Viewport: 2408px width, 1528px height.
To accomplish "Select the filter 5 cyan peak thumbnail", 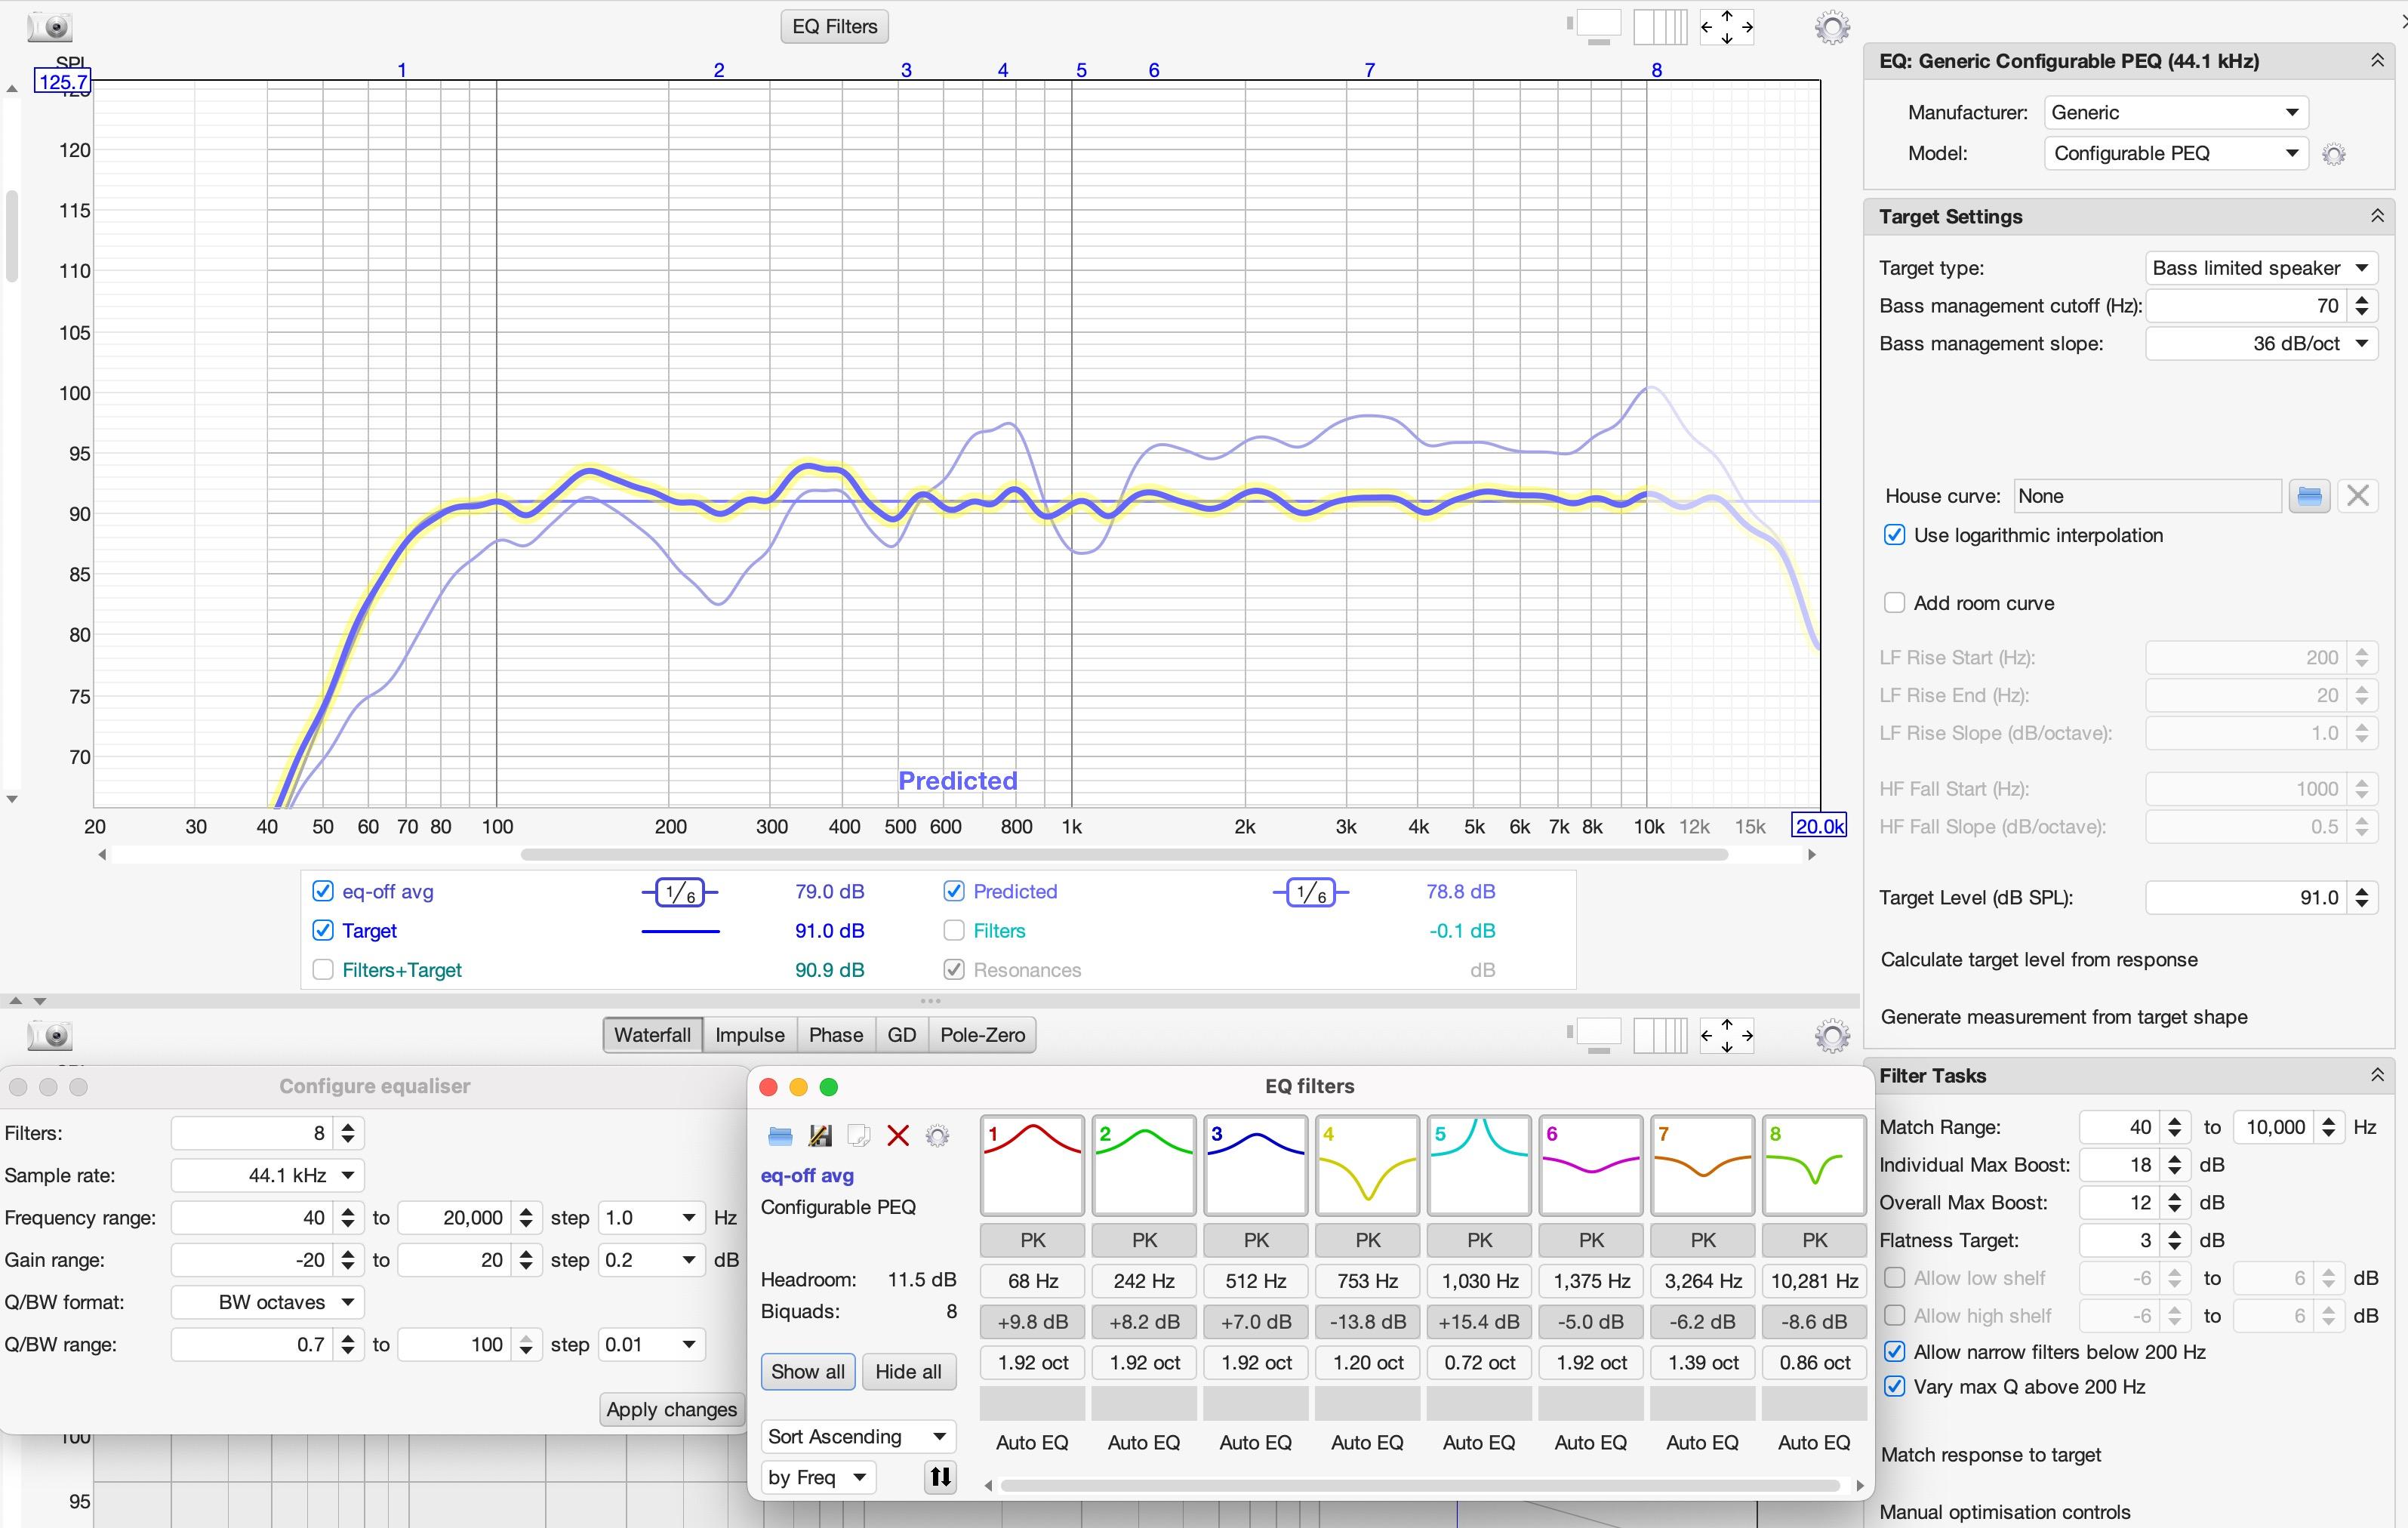I will click(x=1479, y=1166).
